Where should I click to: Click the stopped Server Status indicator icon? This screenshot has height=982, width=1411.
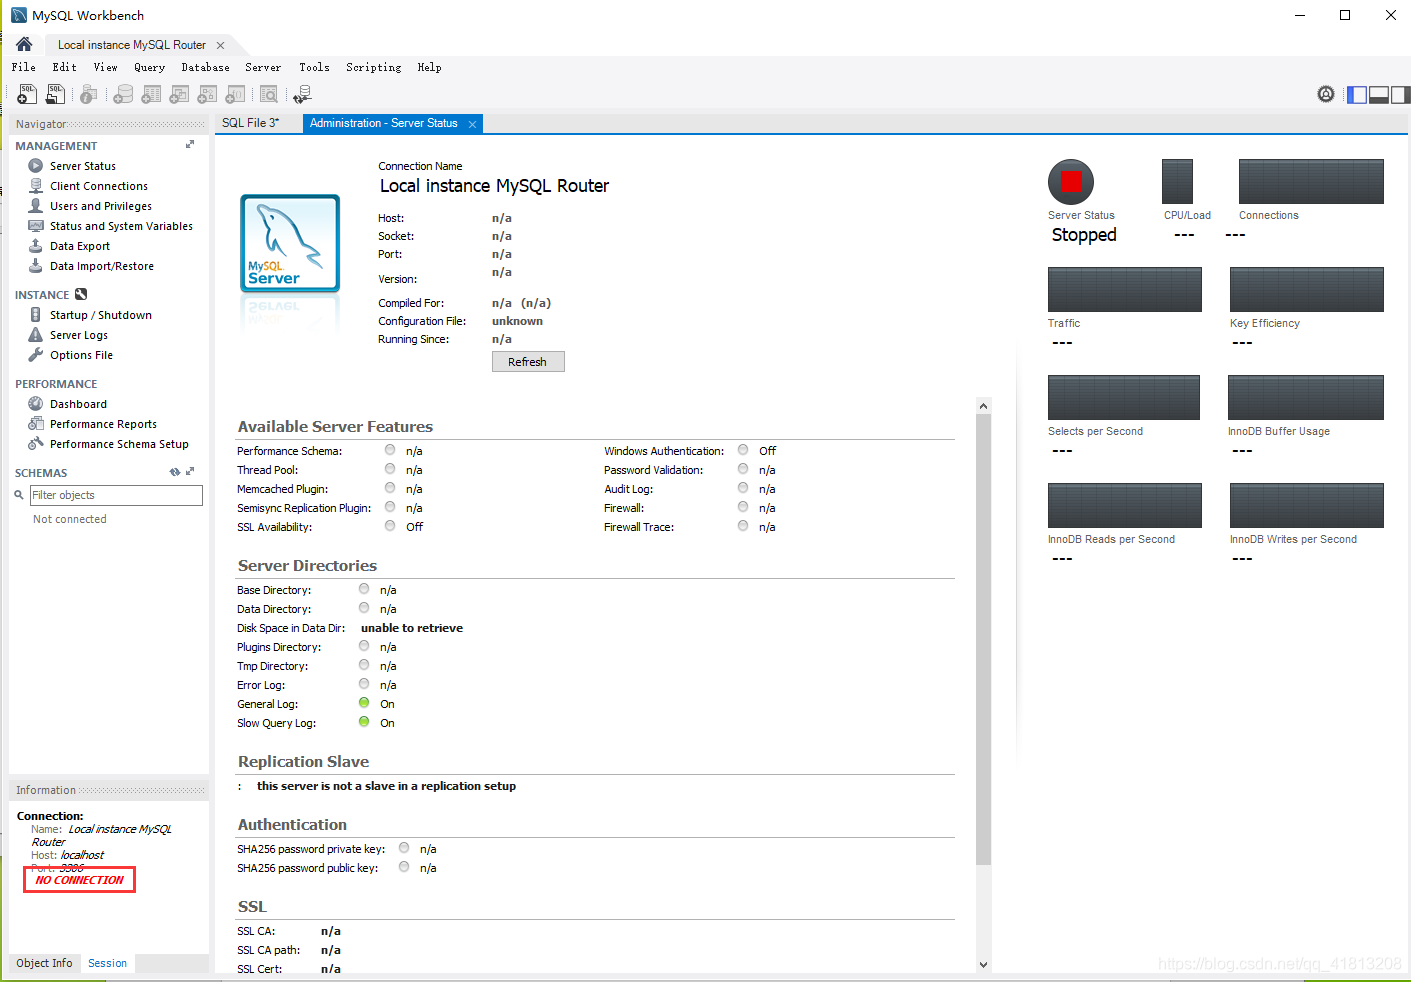[x=1071, y=182]
